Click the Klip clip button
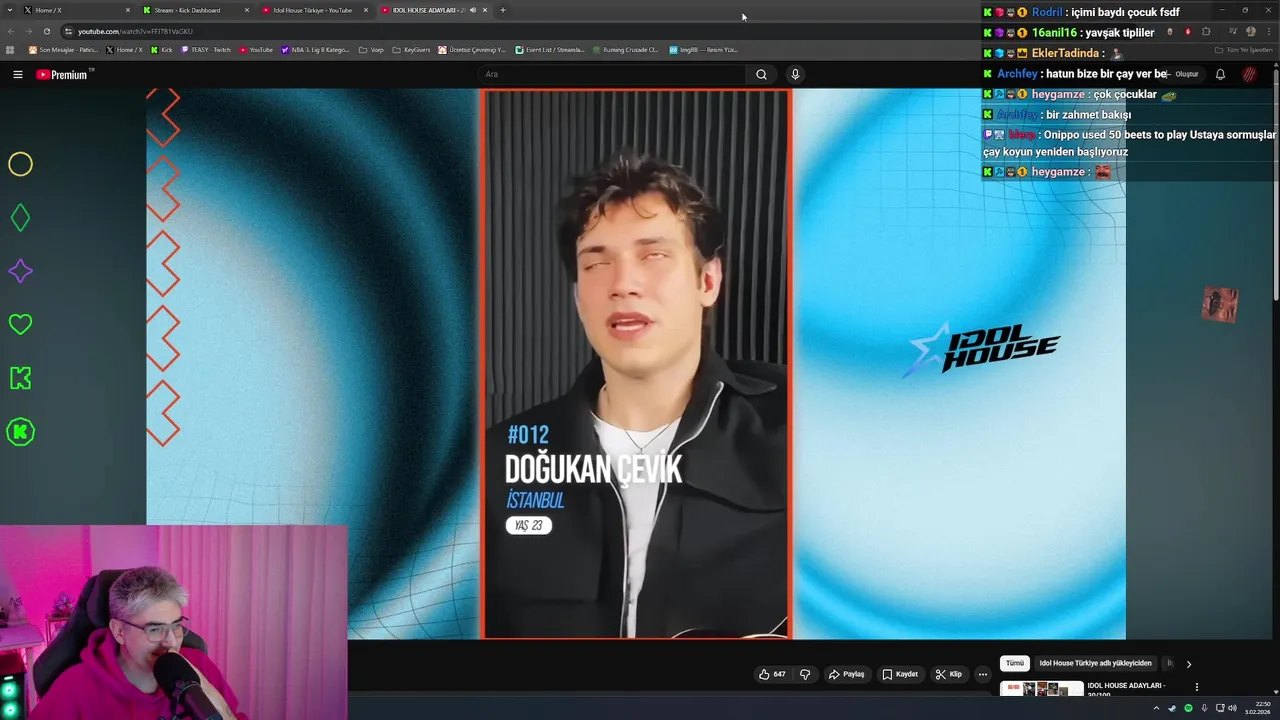This screenshot has width=1280, height=720. tap(948, 674)
